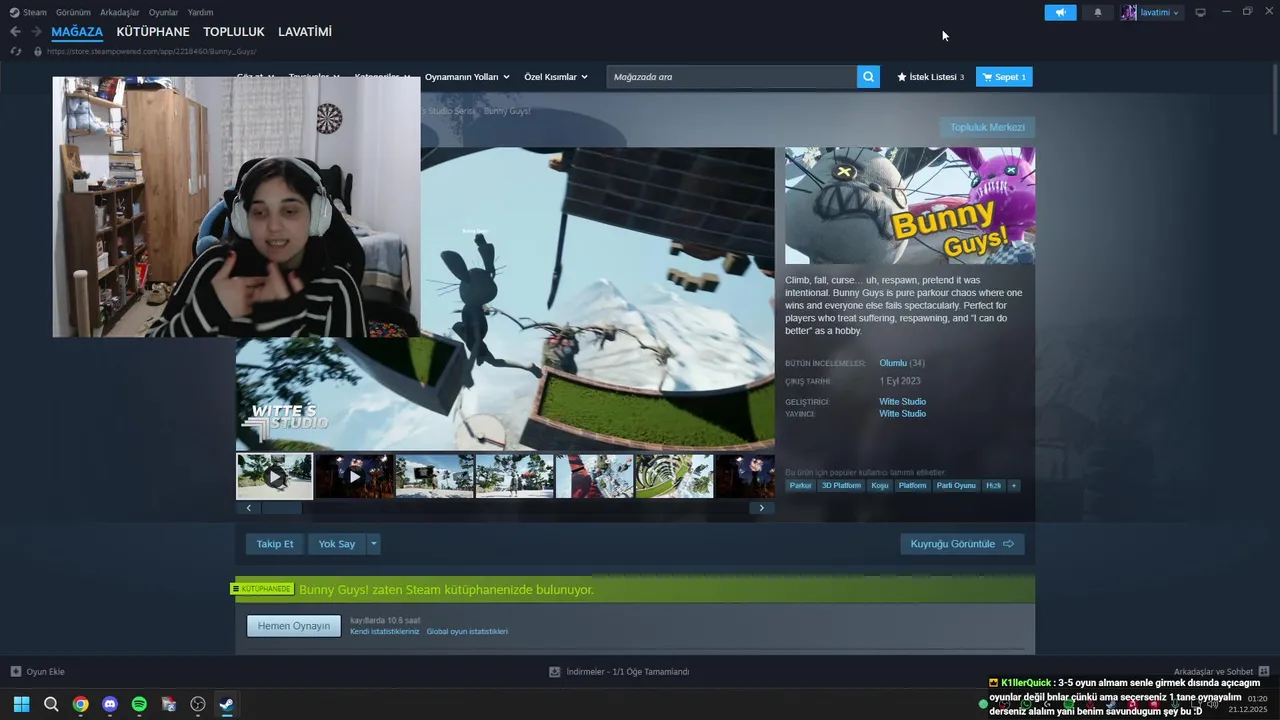Open the Windows Start menu

click(x=21, y=704)
